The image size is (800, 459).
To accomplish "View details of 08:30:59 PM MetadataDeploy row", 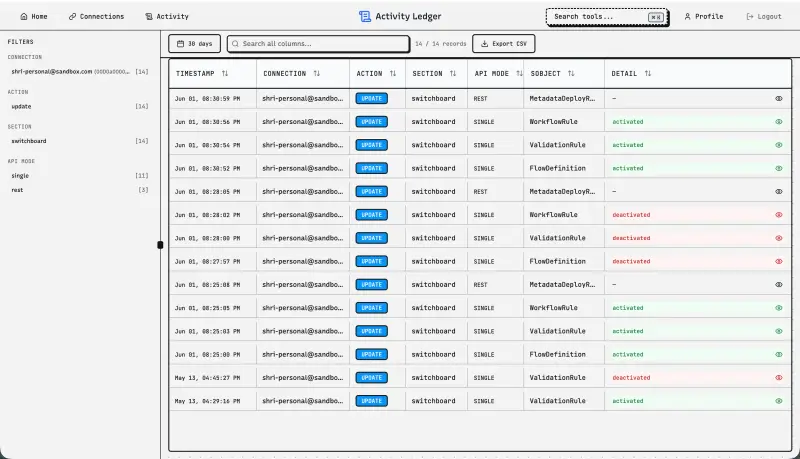I will 779,98.
